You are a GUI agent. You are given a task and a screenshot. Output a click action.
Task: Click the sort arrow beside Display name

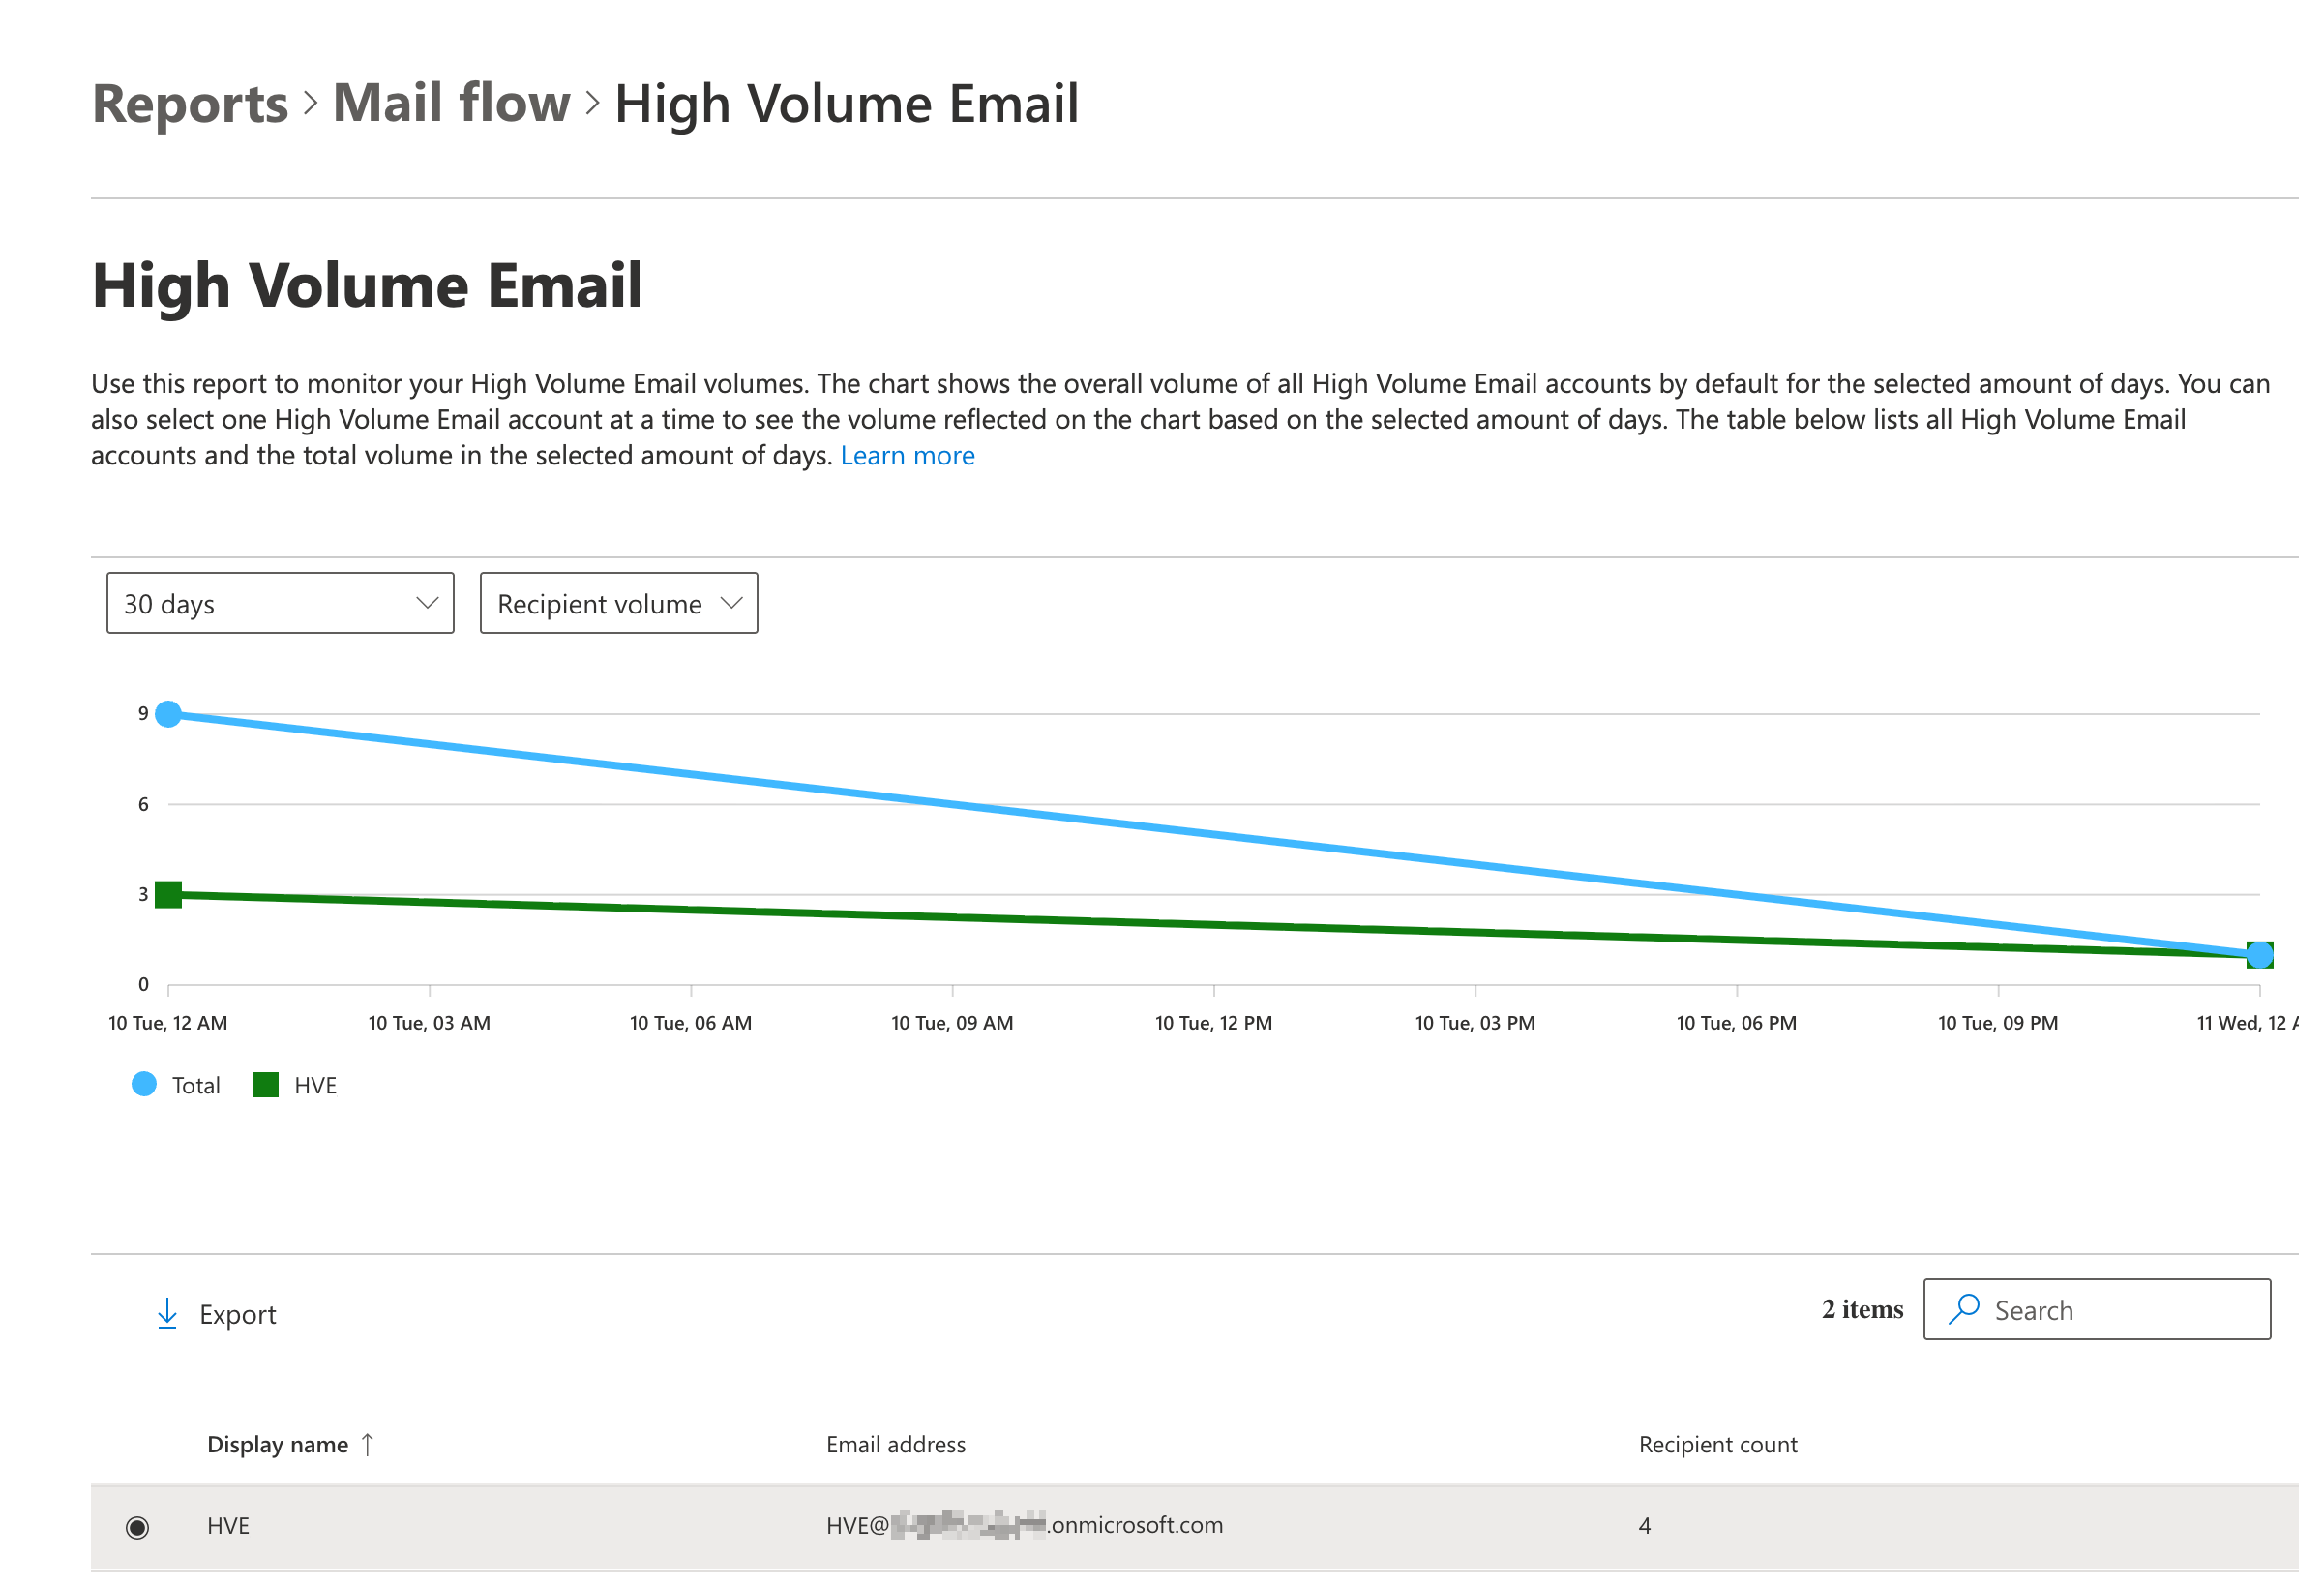click(x=368, y=1444)
